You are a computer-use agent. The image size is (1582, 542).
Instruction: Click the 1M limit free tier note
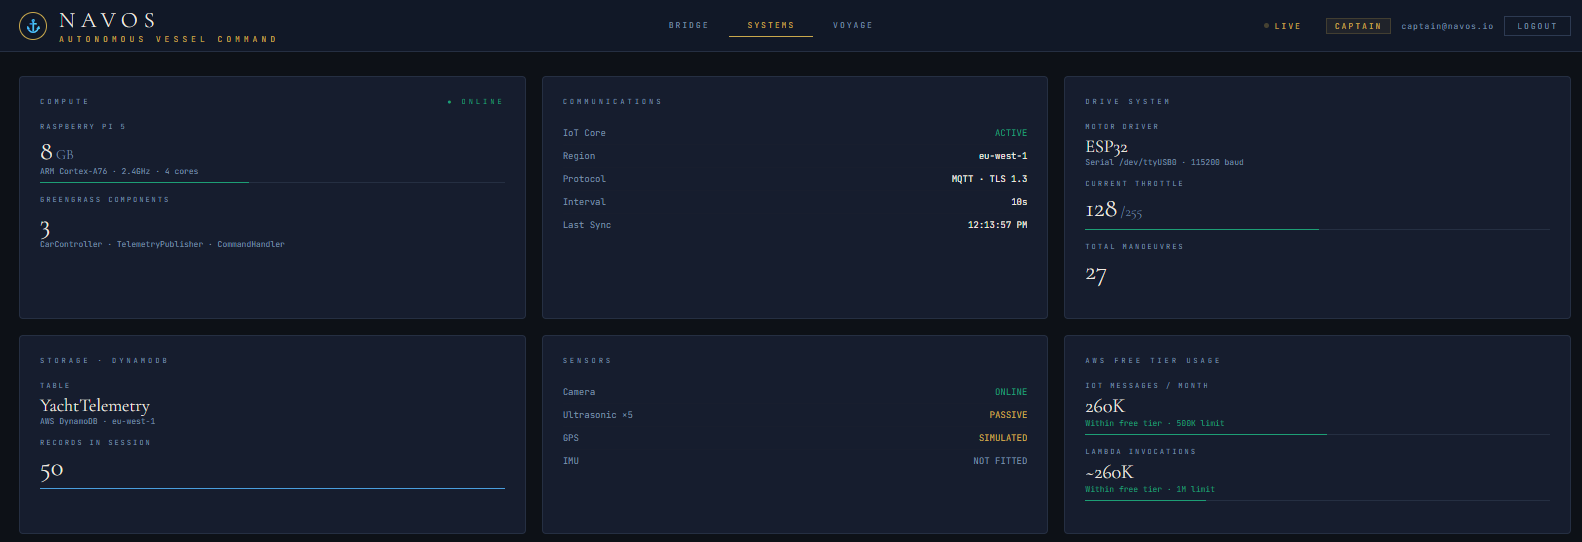(1150, 490)
